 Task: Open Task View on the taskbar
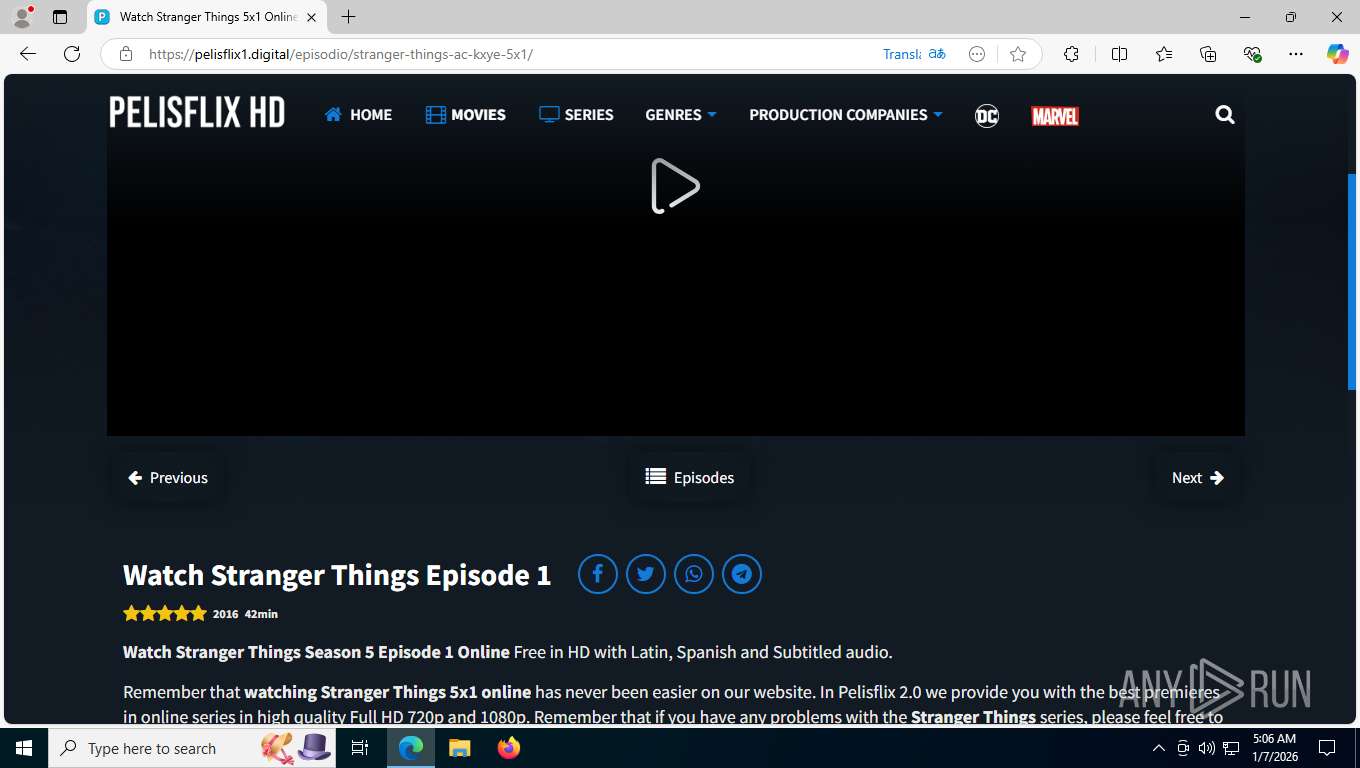[360, 748]
